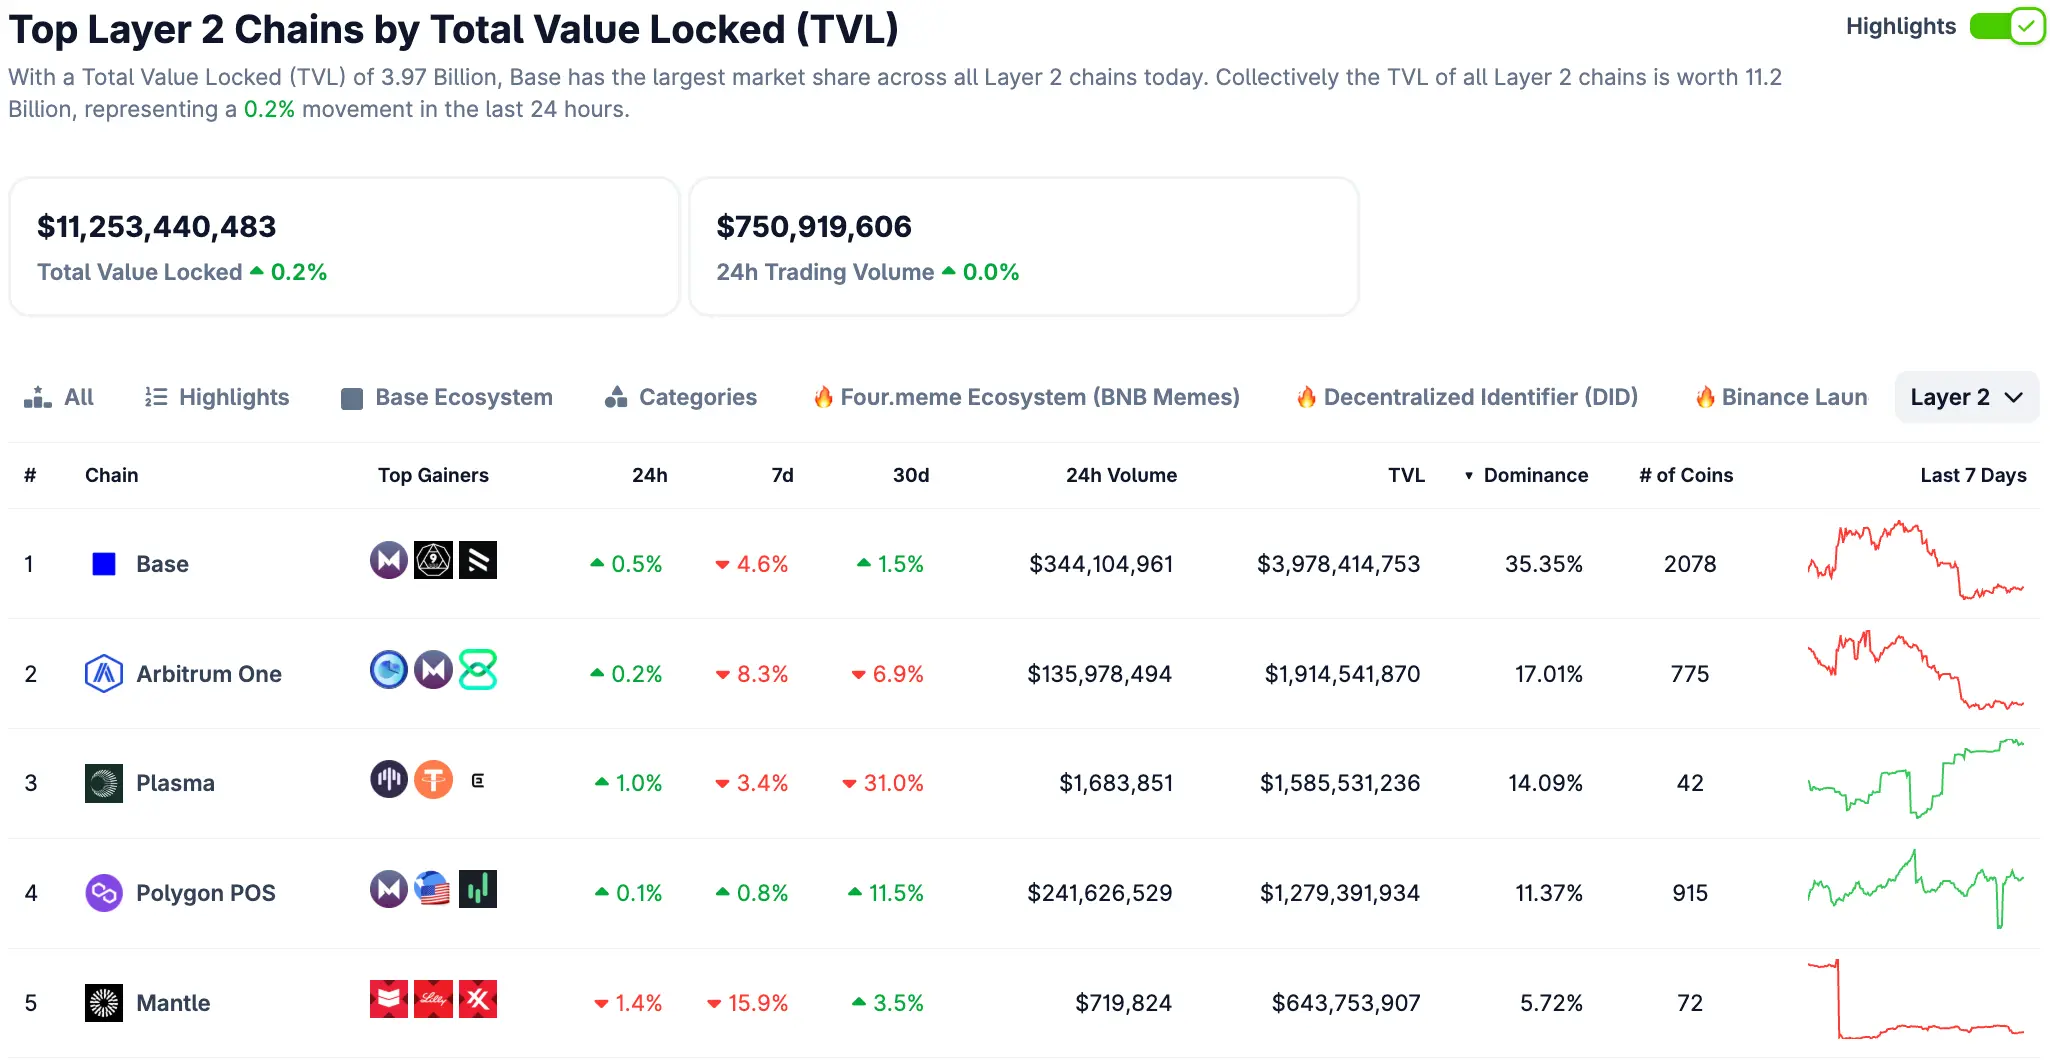
Task: Sort table by TVL column header
Action: [1406, 475]
